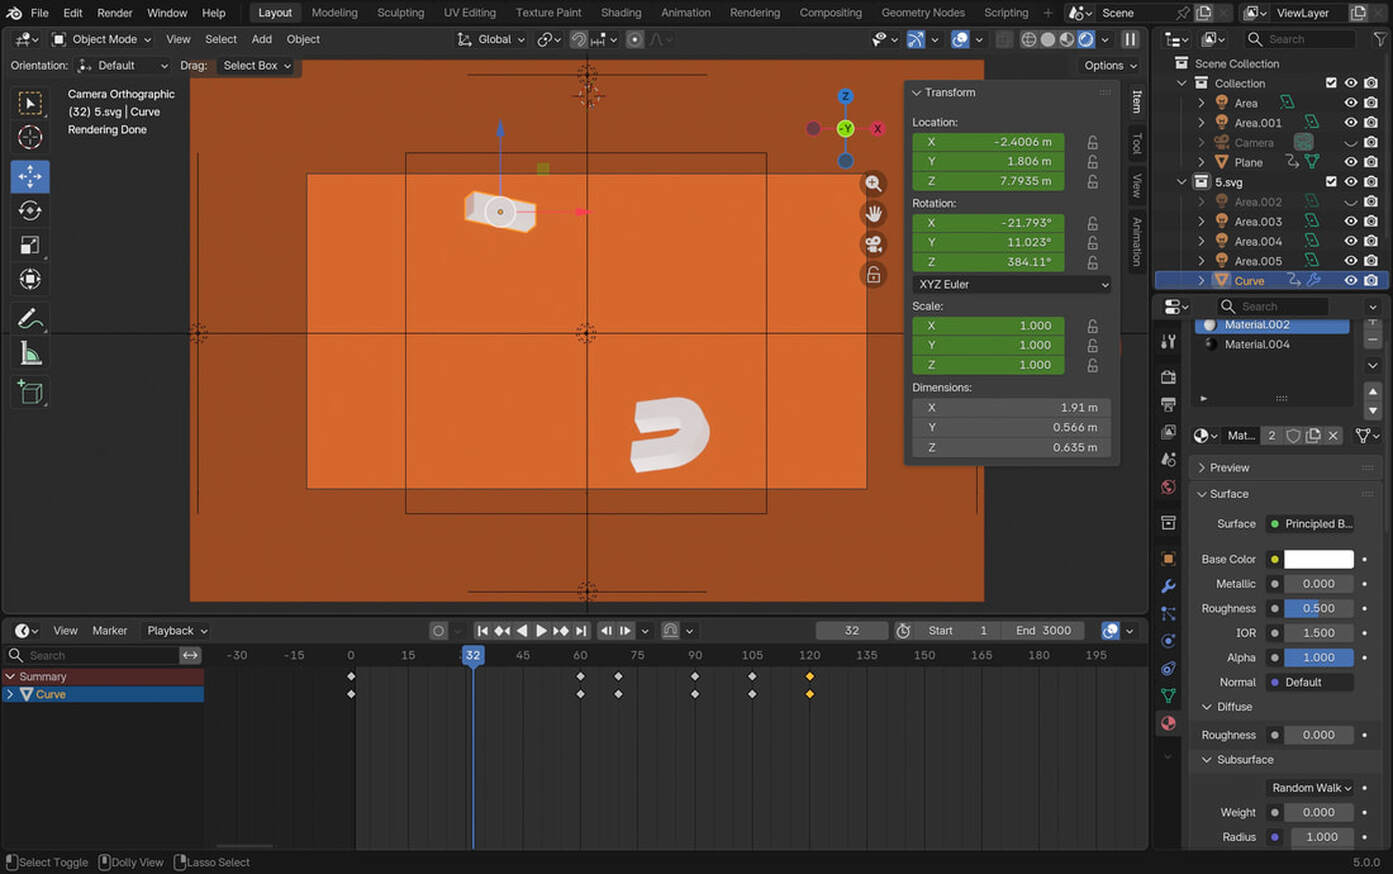Activate the Annotate pencil tool
1393x874 pixels.
tap(30, 319)
